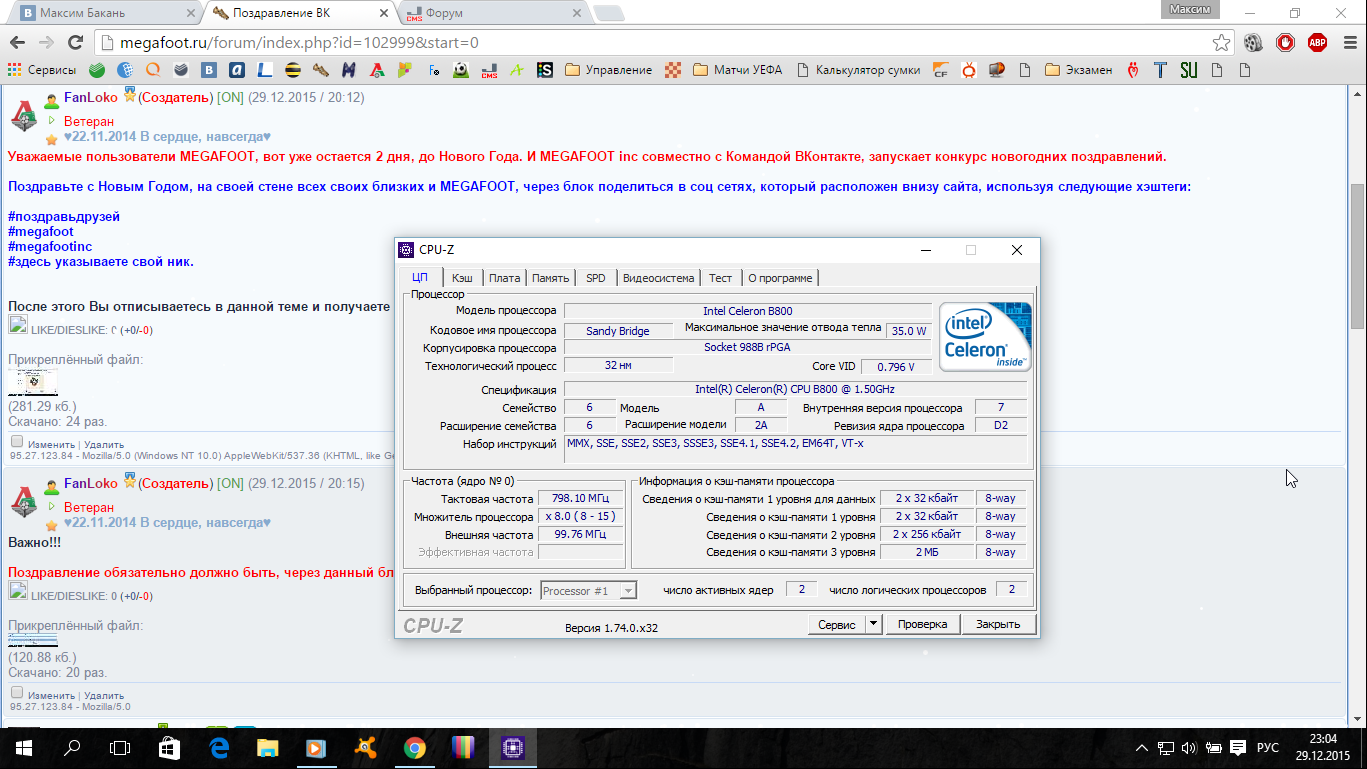The height and width of the screenshot is (769, 1367).
Task: Click the Task View taskbar icon
Action: pos(120,748)
